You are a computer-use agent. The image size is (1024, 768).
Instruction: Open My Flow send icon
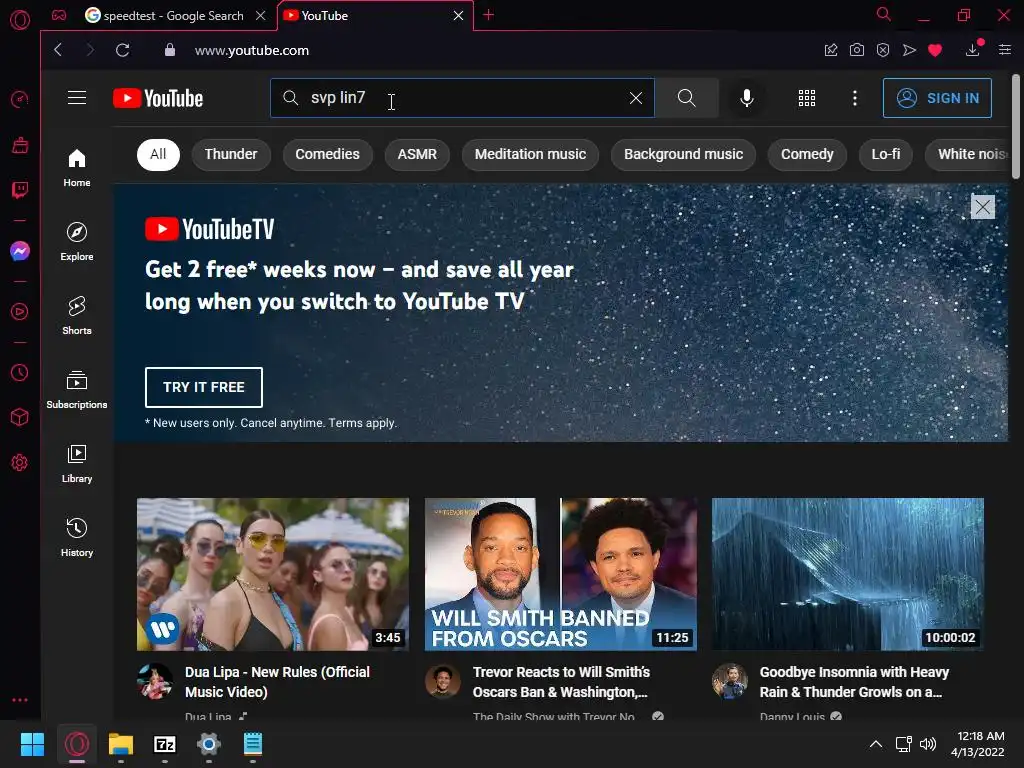point(909,50)
